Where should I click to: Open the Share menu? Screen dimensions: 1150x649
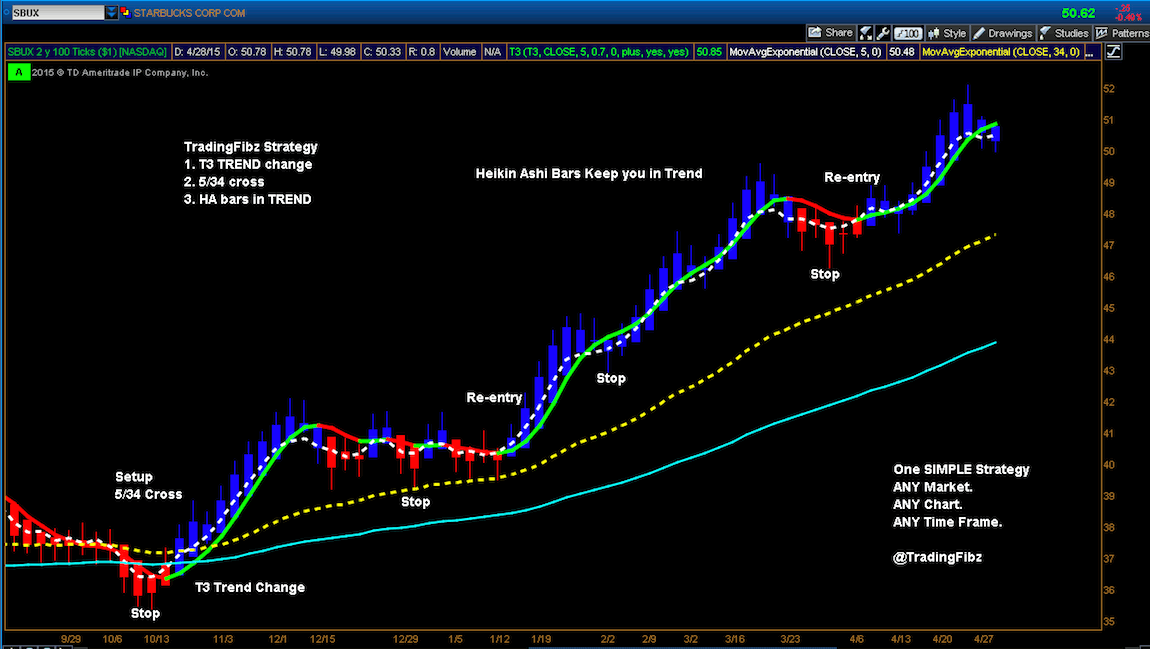click(x=829, y=33)
